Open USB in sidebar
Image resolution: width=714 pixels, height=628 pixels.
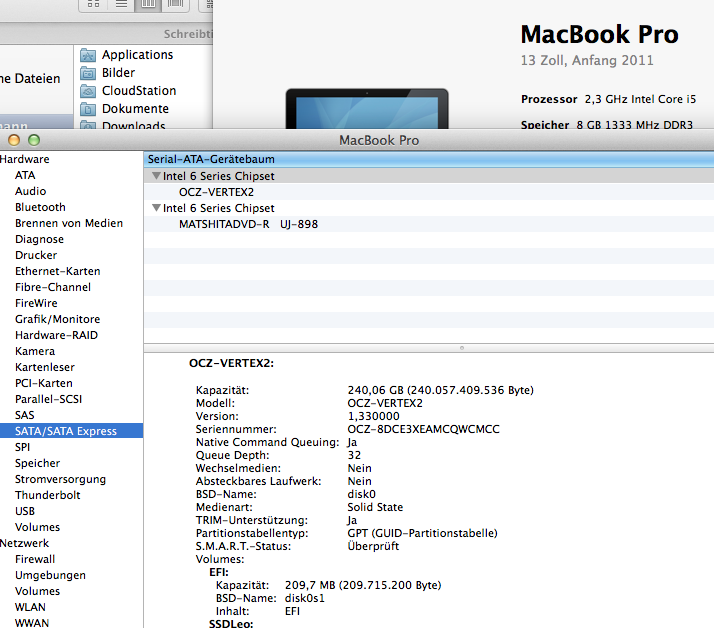click(x=25, y=511)
